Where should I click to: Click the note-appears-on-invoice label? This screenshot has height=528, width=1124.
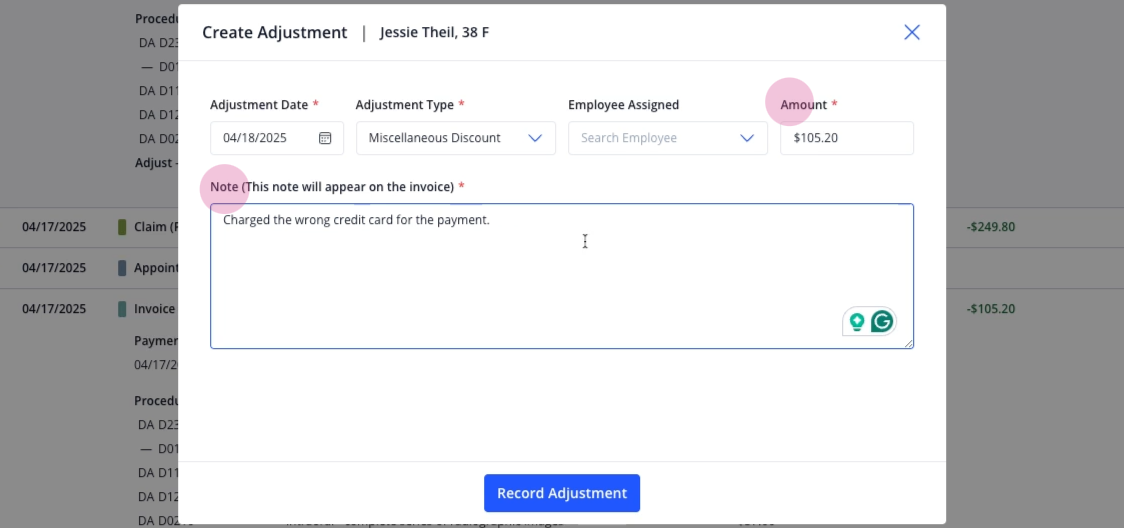click(x=332, y=187)
